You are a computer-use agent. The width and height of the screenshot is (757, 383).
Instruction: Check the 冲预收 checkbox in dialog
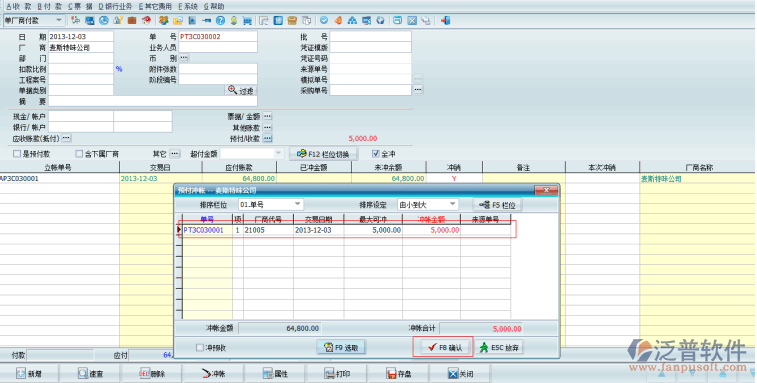point(200,347)
